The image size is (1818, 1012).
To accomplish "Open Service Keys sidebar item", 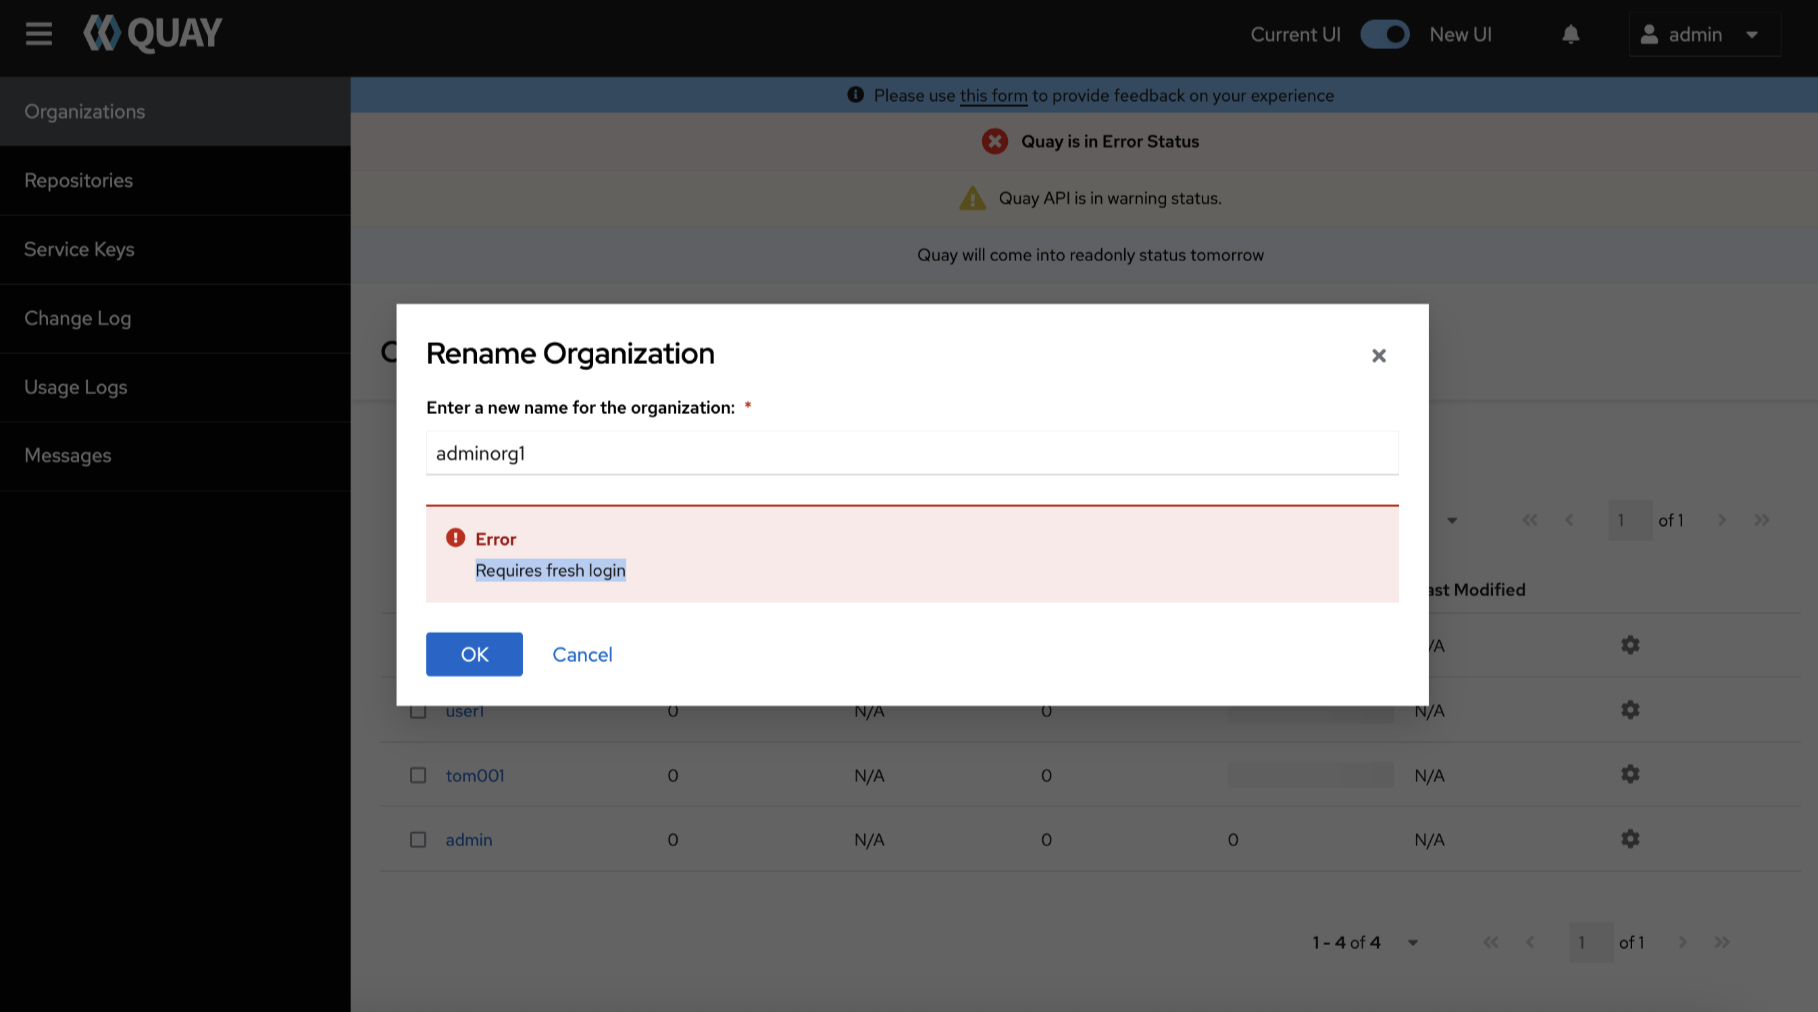I will pyautogui.click(x=79, y=250).
